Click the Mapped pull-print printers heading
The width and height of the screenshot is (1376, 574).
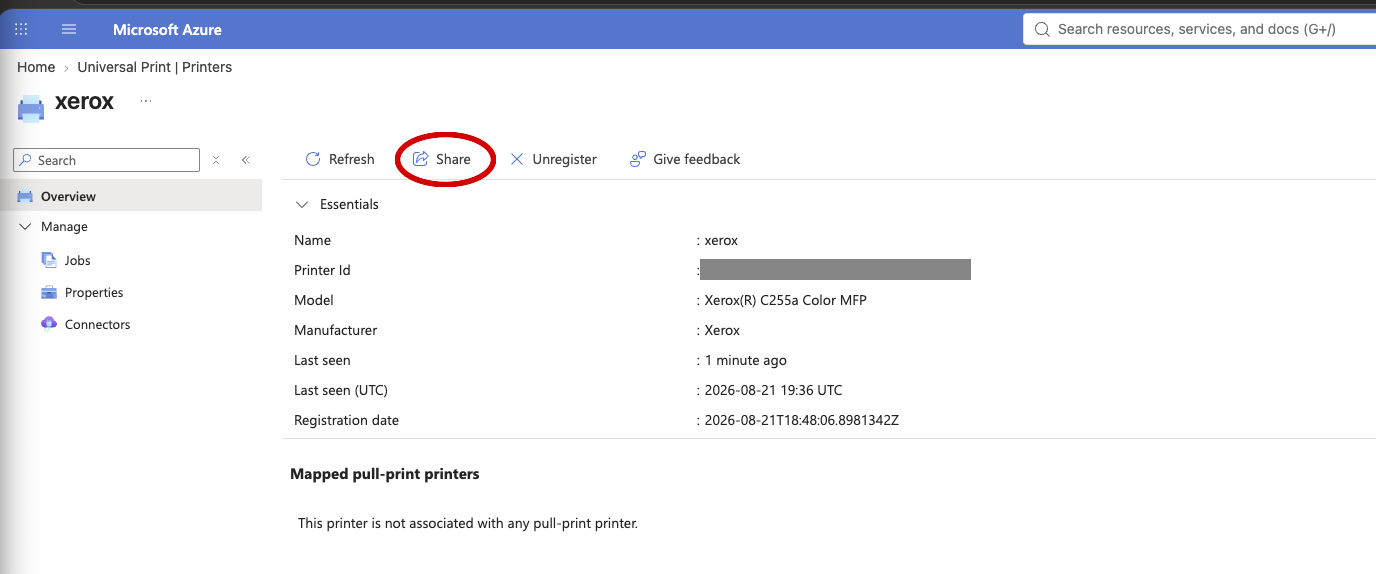click(385, 474)
